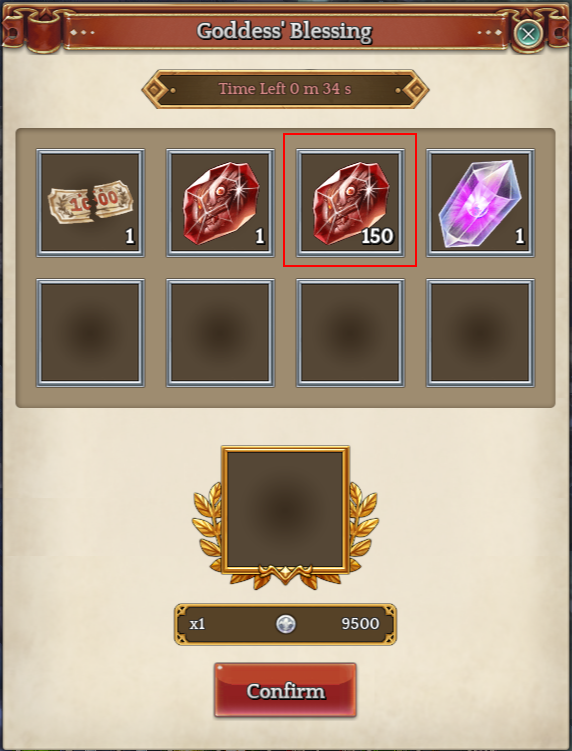Viewport: 572px width, 751px height.
Task: Click the golden laurel result slot
Action: coord(286,510)
